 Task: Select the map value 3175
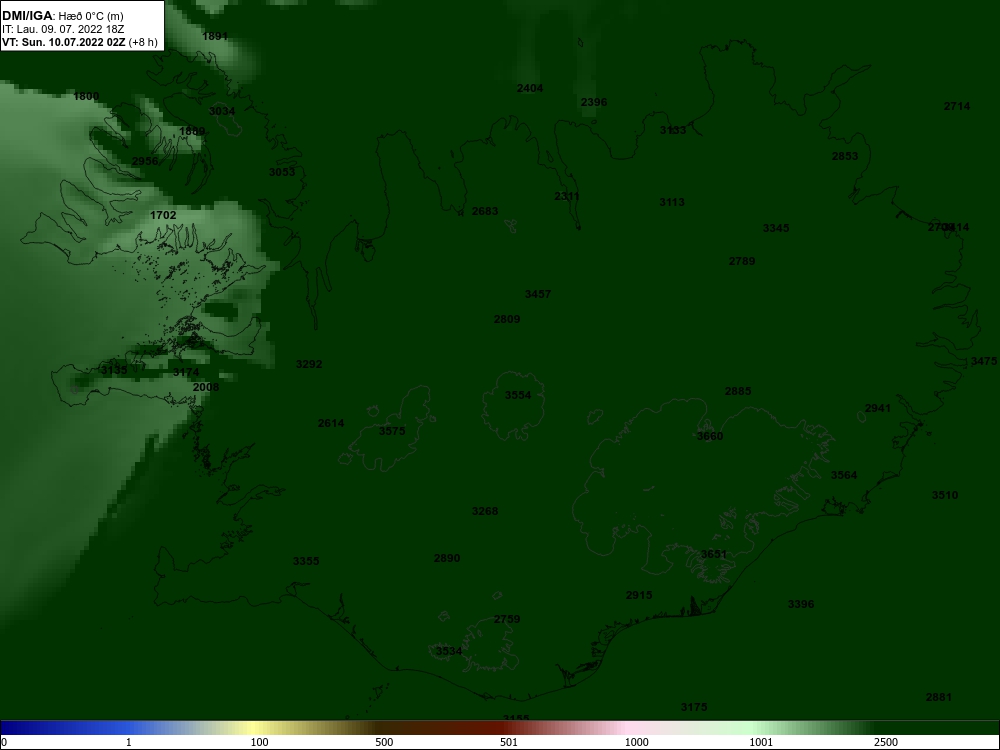(694, 707)
